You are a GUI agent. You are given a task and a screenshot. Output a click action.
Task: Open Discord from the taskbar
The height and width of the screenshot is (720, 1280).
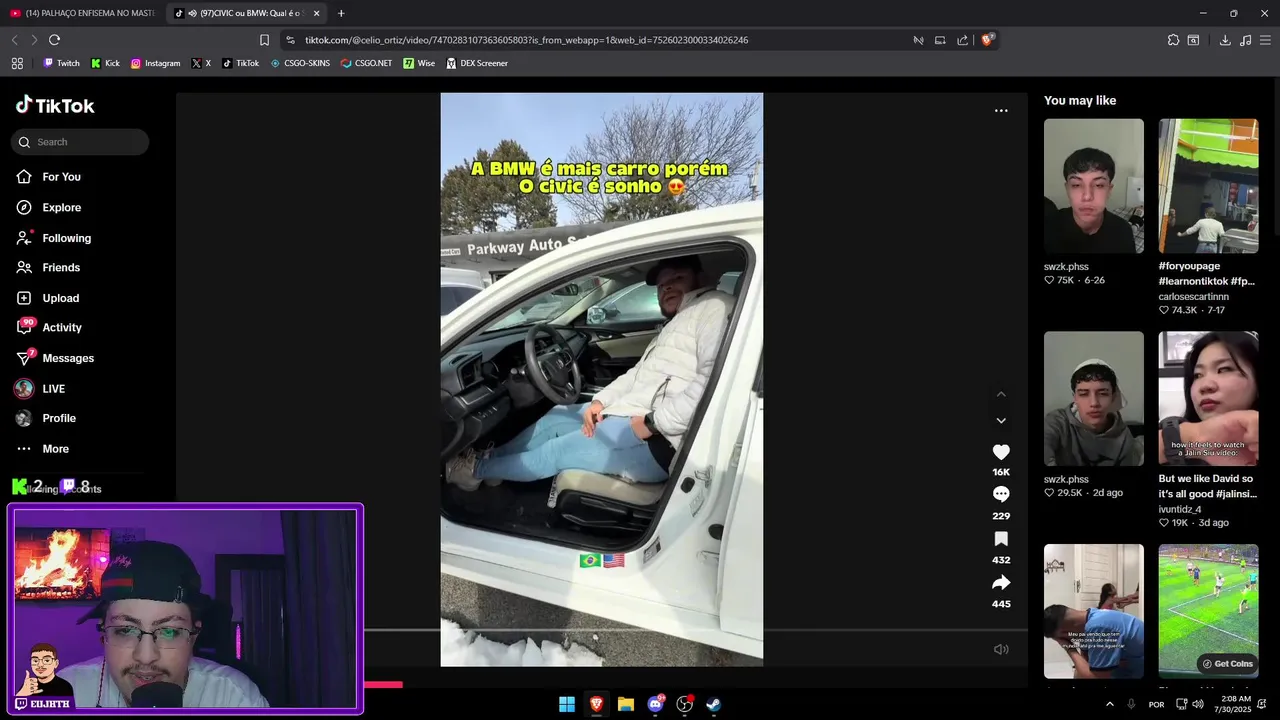(x=655, y=704)
